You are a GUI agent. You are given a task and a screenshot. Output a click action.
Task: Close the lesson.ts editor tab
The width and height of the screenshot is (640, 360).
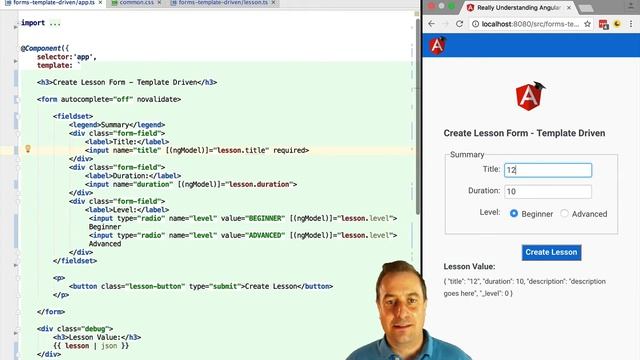click(273, 3)
